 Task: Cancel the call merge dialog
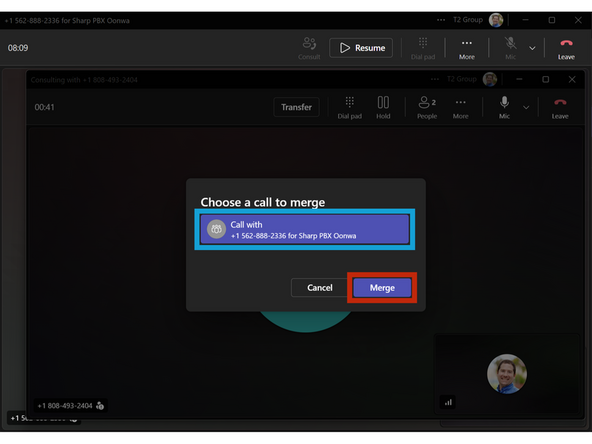pyautogui.click(x=319, y=288)
